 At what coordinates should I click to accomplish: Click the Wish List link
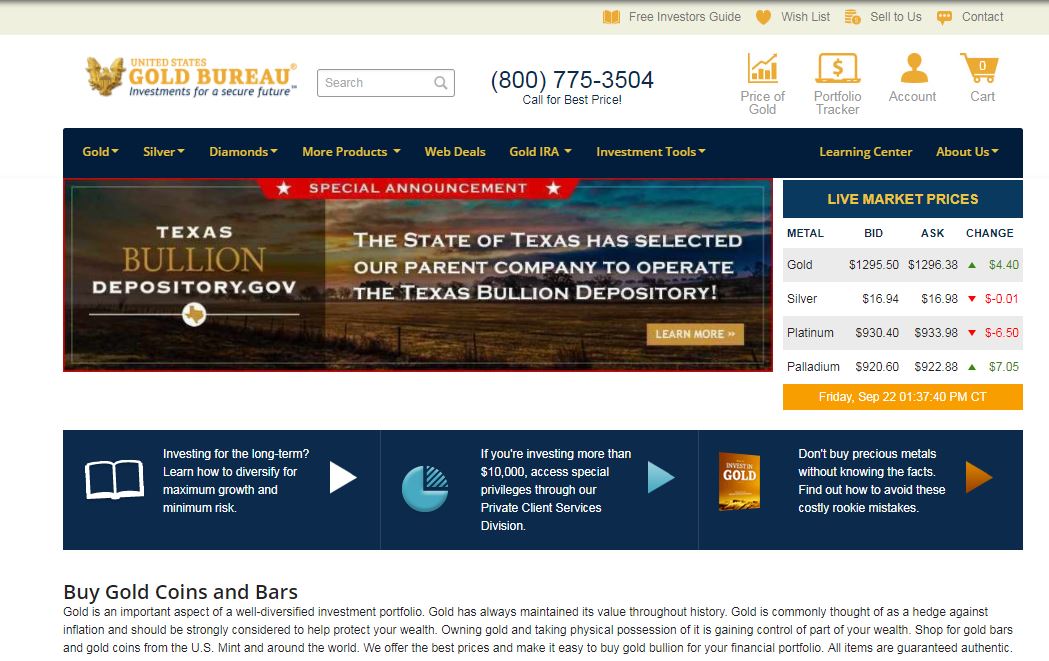[x=805, y=17]
